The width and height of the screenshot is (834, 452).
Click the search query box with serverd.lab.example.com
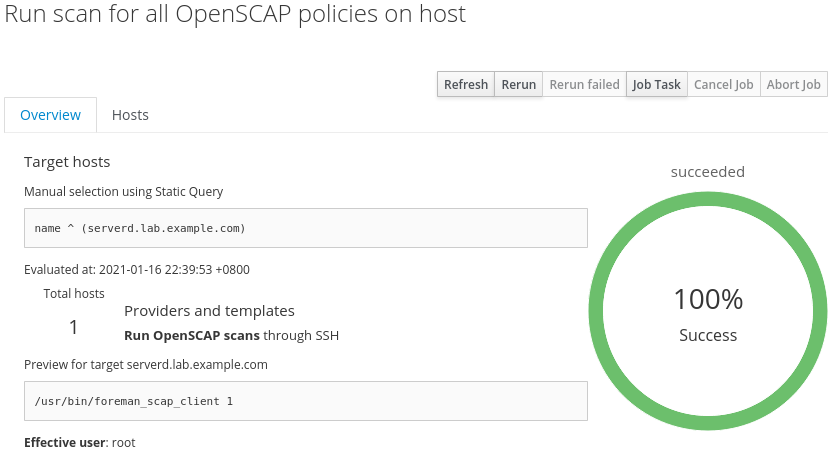click(x=305, y=228)
